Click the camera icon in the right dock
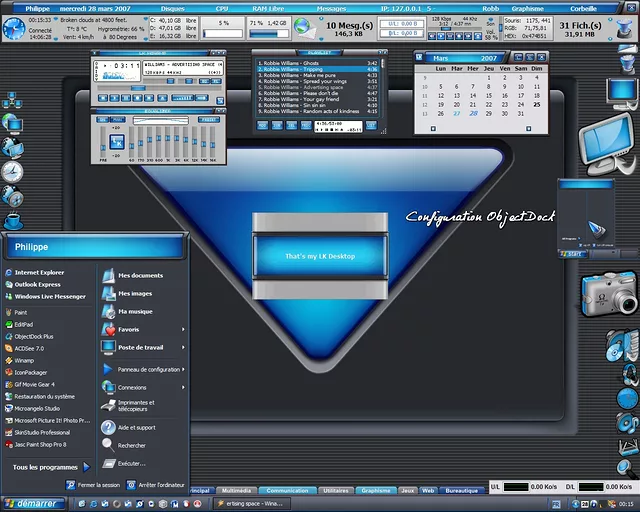 pos(609,294)
